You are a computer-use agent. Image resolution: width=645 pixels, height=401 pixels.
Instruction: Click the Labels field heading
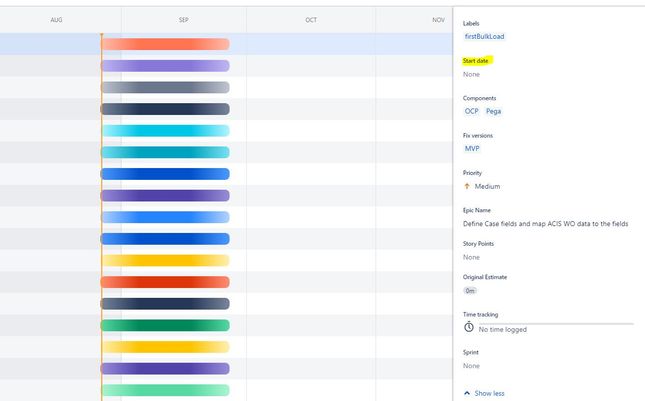coord(471,23)
